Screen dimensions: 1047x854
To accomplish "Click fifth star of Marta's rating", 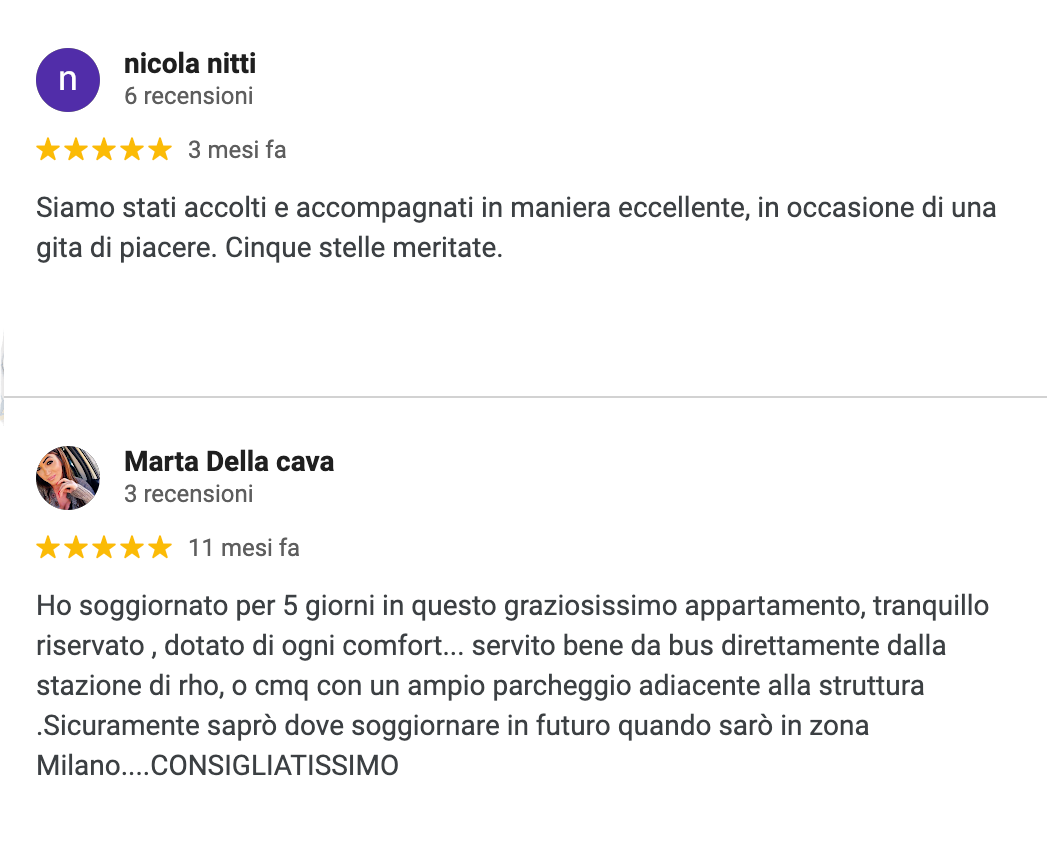I will click(160, 548).
